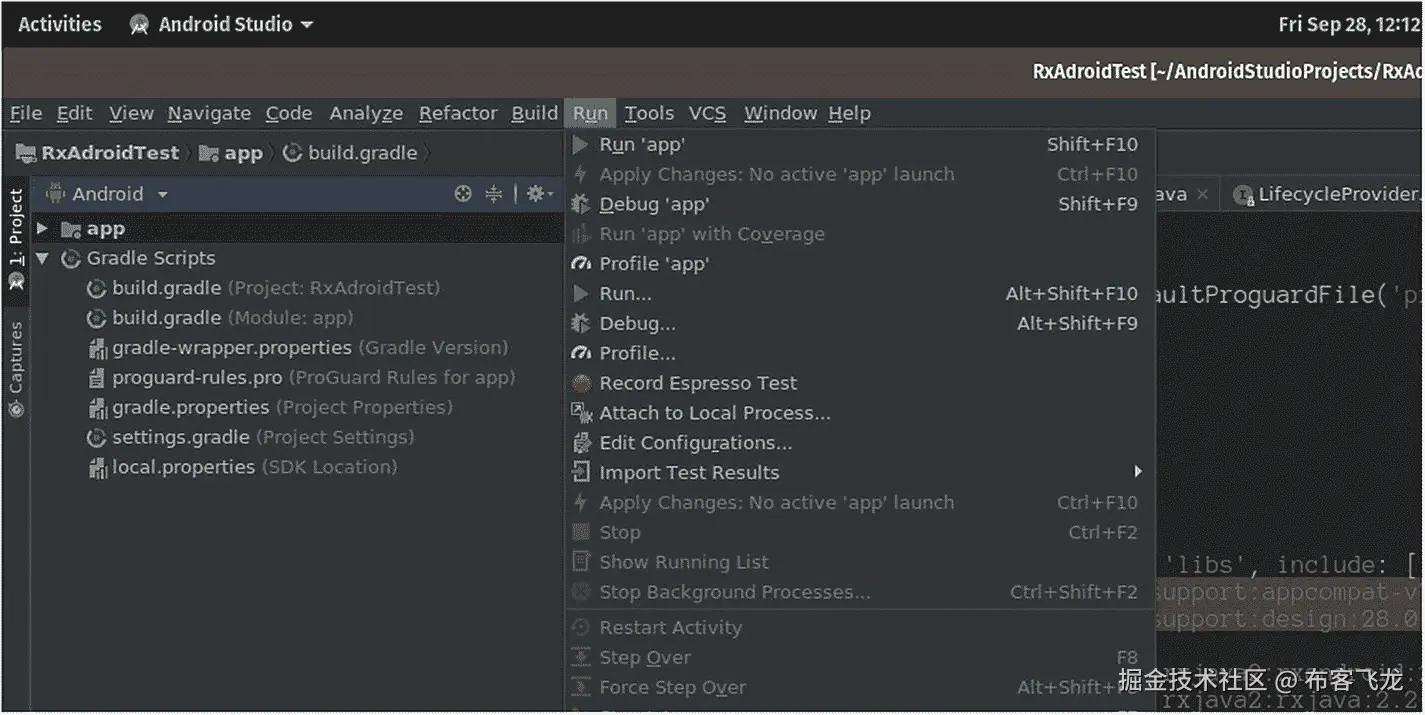Click the scroll-from-source target icon

(463, 194)
